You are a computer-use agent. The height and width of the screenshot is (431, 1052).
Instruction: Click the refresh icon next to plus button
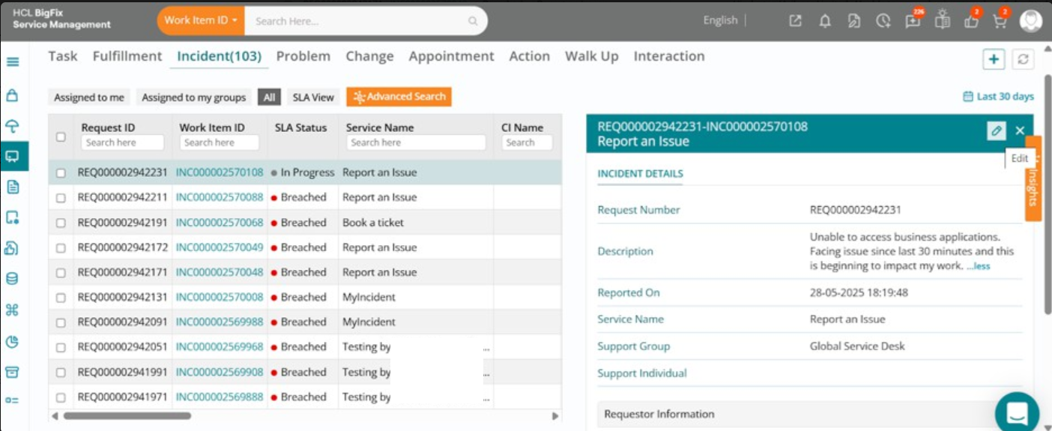coord(1022,59)
